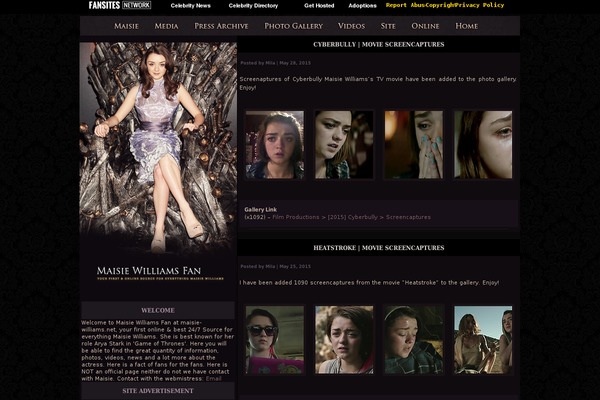Click the Heatstroke Movie Screencaptures post title

(378, 248)
